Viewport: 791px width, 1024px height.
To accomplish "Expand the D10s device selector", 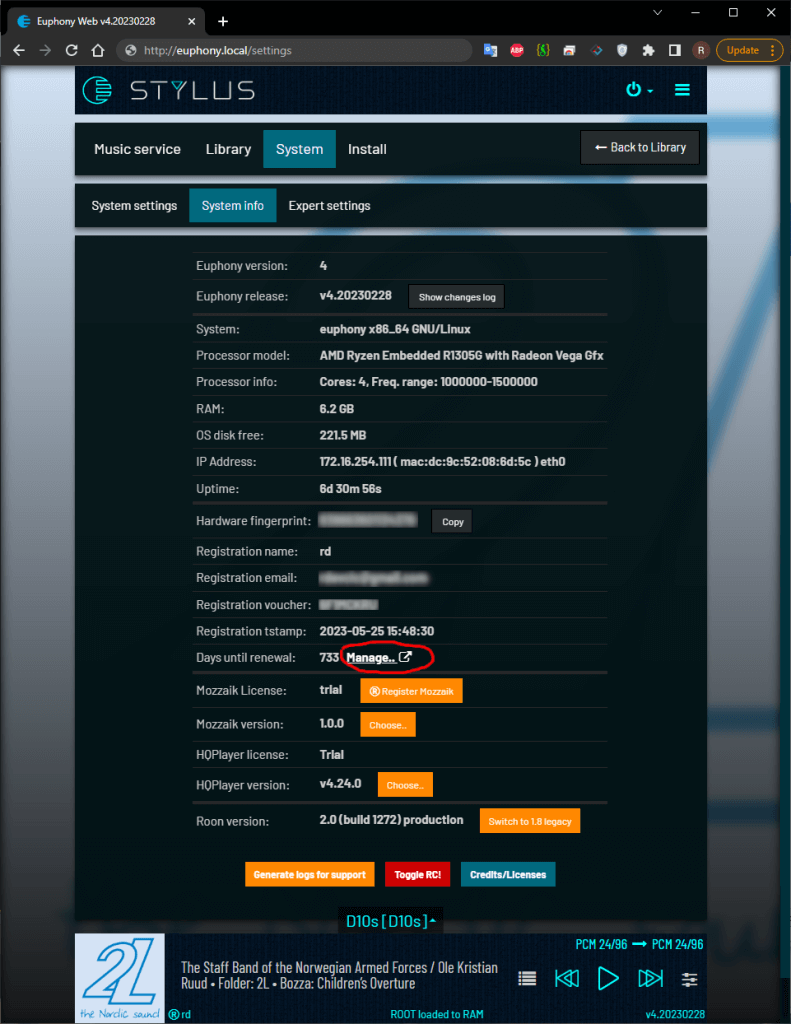I will [390, 921].
